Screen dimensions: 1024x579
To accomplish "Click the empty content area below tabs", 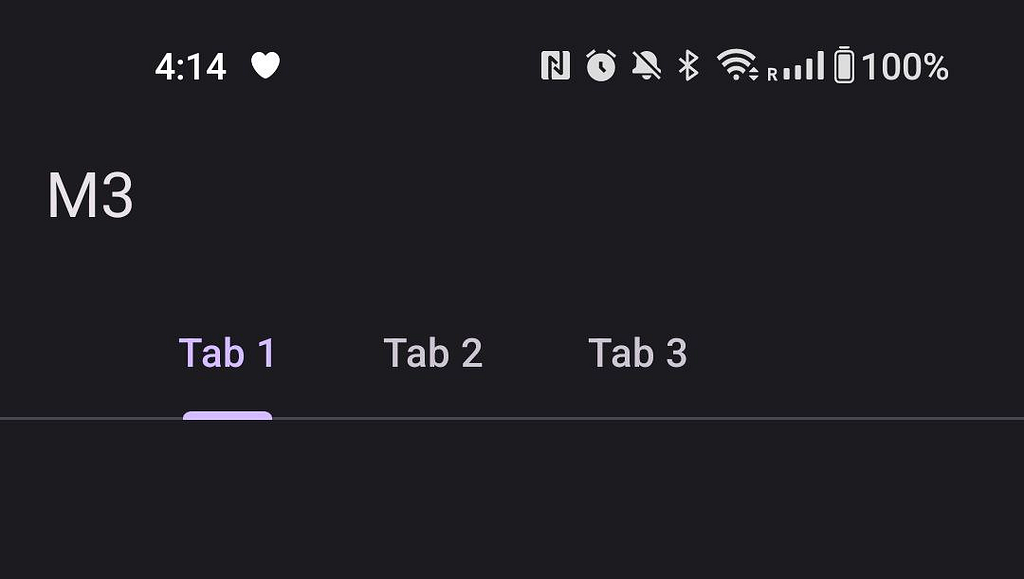I will click(x=512, y=500).
